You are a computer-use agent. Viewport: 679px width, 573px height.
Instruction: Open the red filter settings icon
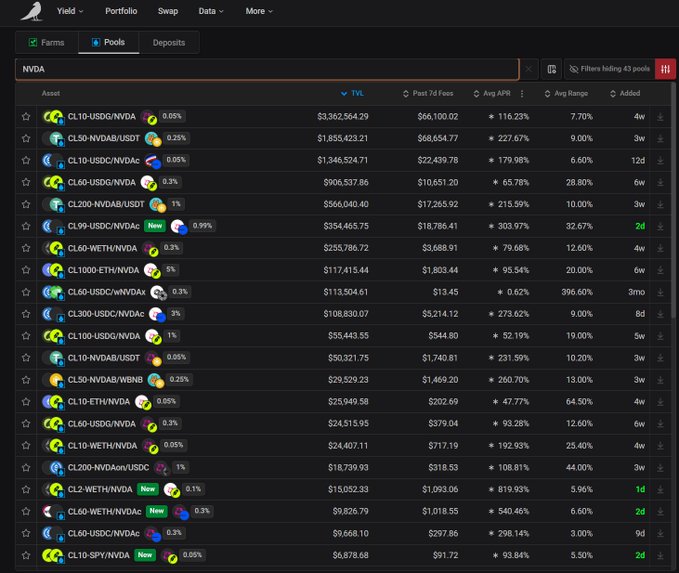pyautogui.click(x=665, y=69)
